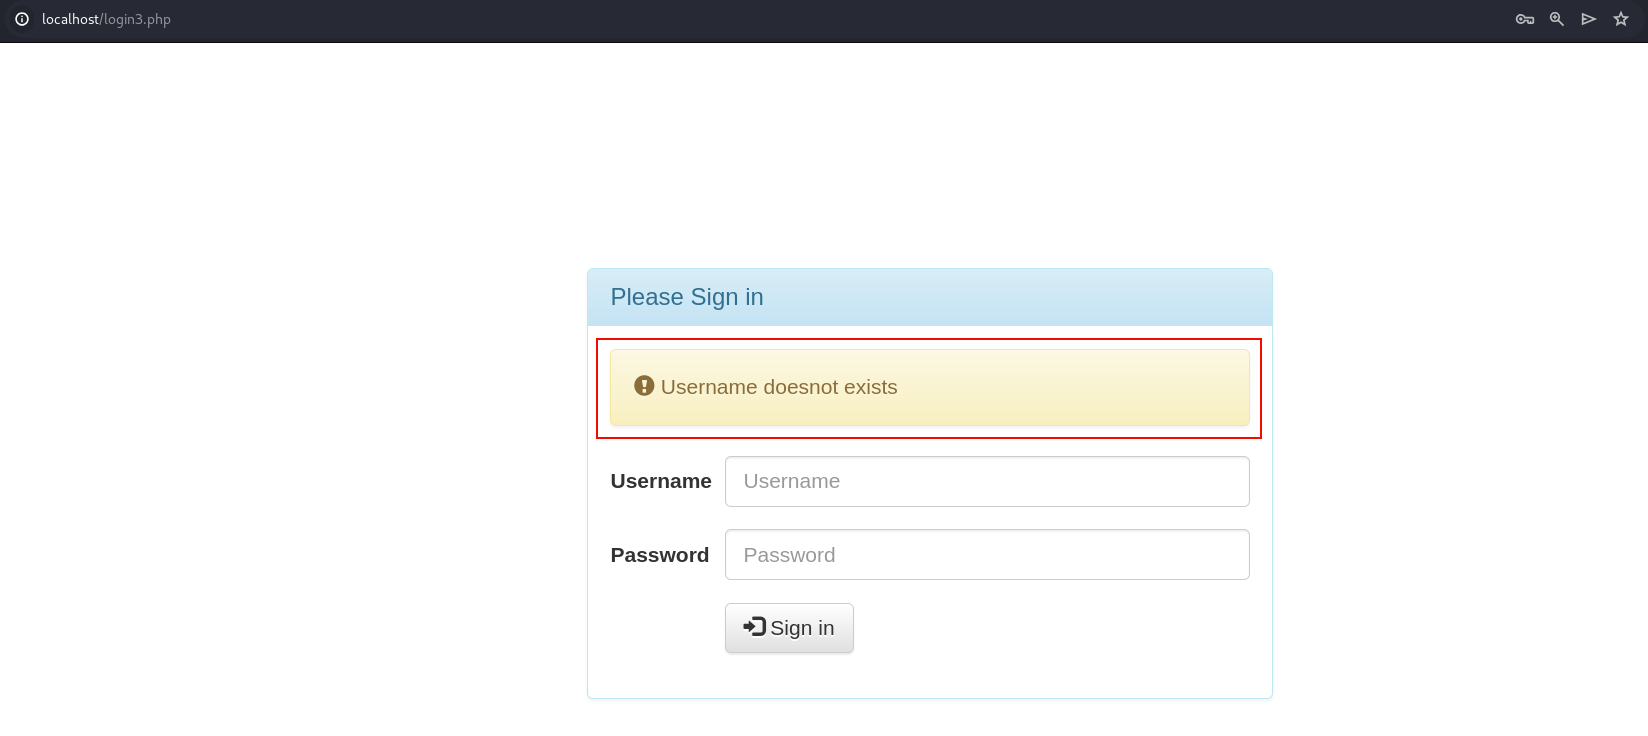Open the site information icon beside localhost
Screen dimensions: 1648x736
[x=22, y=19]
